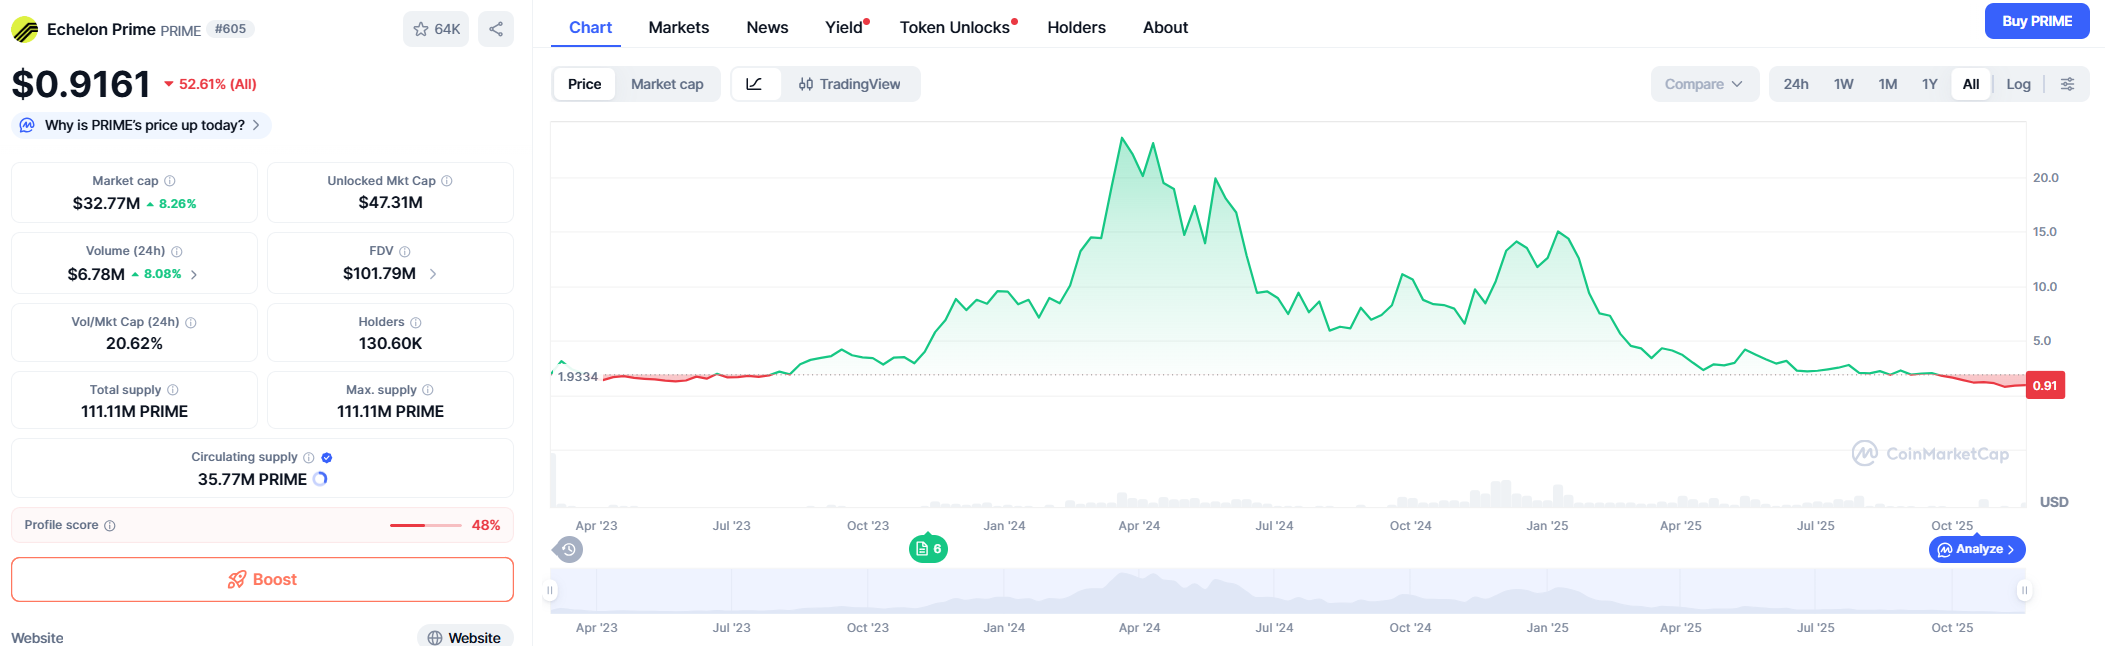This screenshot has height=646, width=2105.
Task: Click the right range slider handle
Action: [2024, 591]
